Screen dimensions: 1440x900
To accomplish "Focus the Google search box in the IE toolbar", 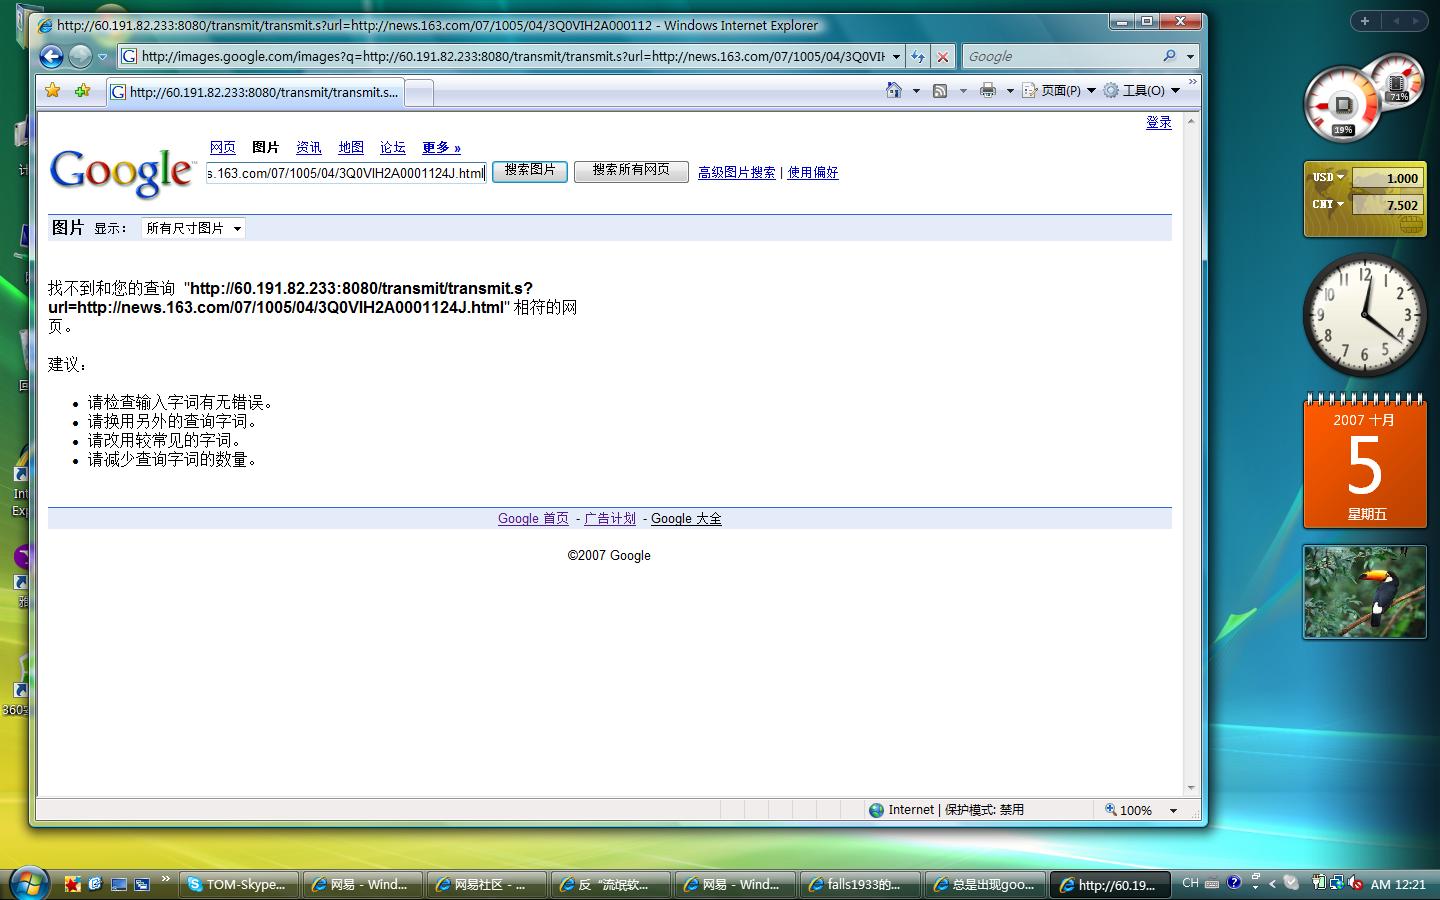I will 1061,57.
